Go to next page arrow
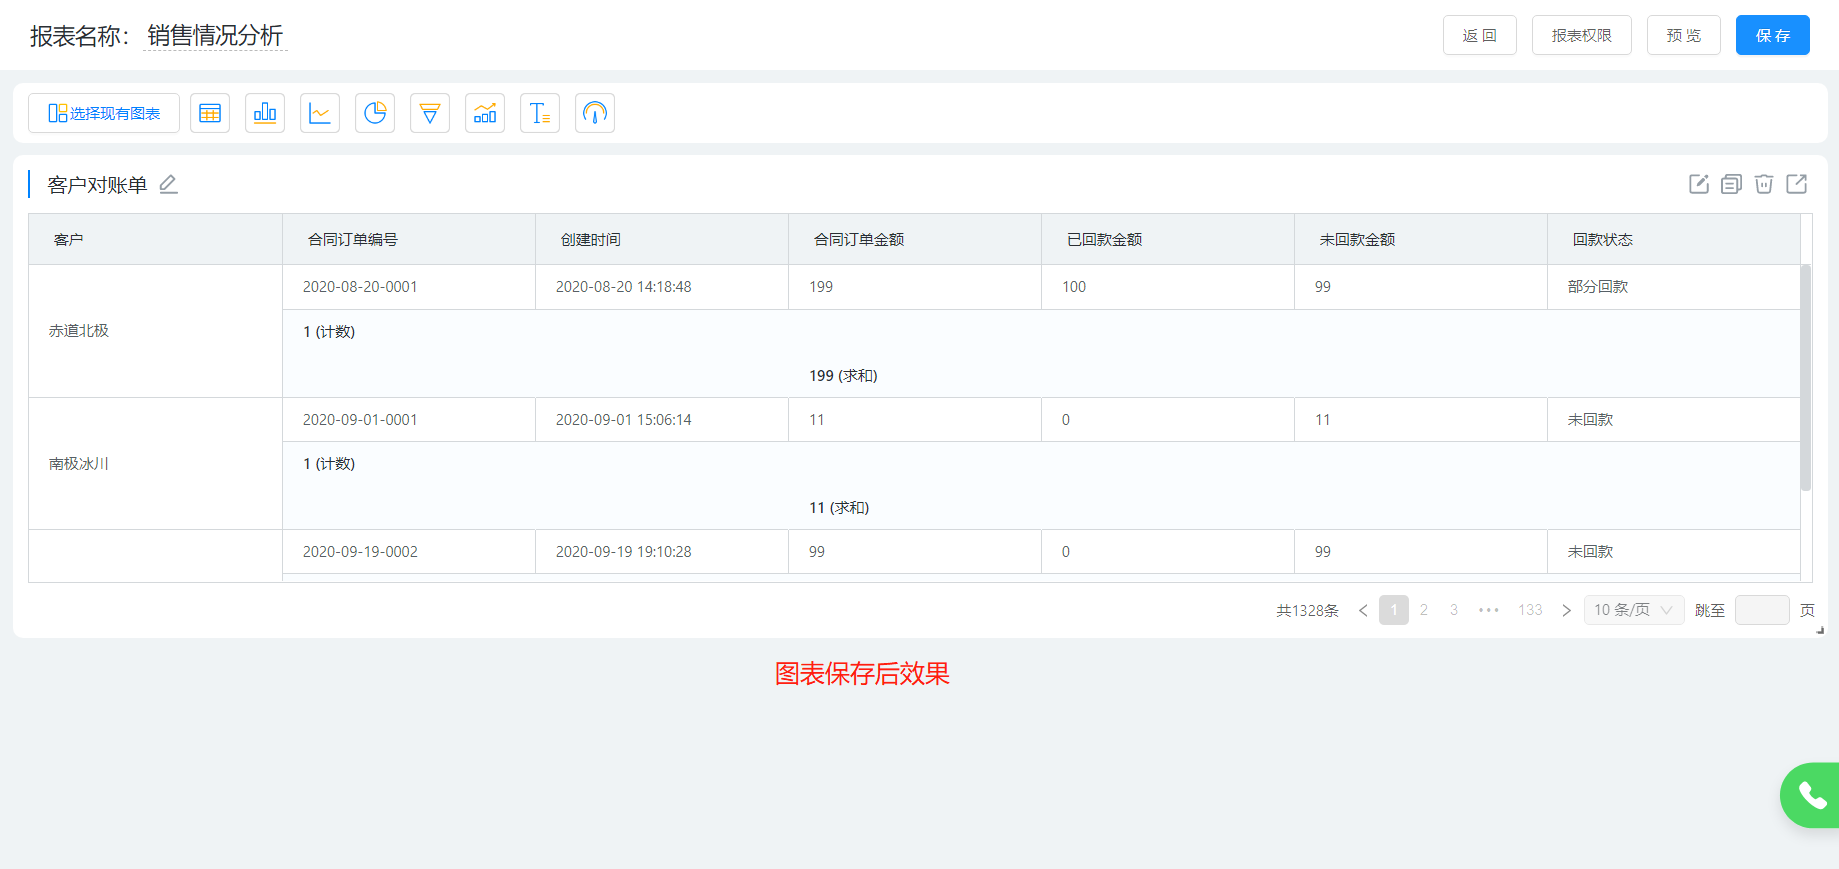This screenshot has height=869, width=1839. [x=1567, y=610]
